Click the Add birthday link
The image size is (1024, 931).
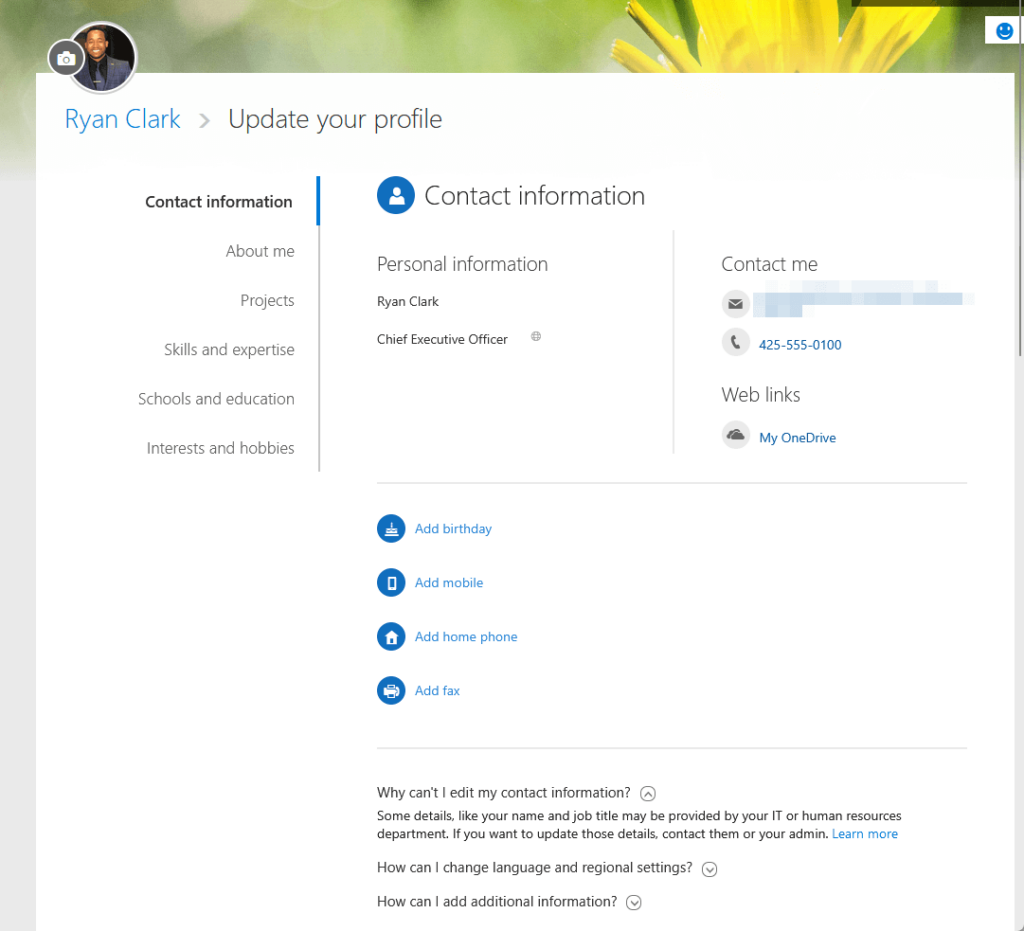(x=453, y=529)
